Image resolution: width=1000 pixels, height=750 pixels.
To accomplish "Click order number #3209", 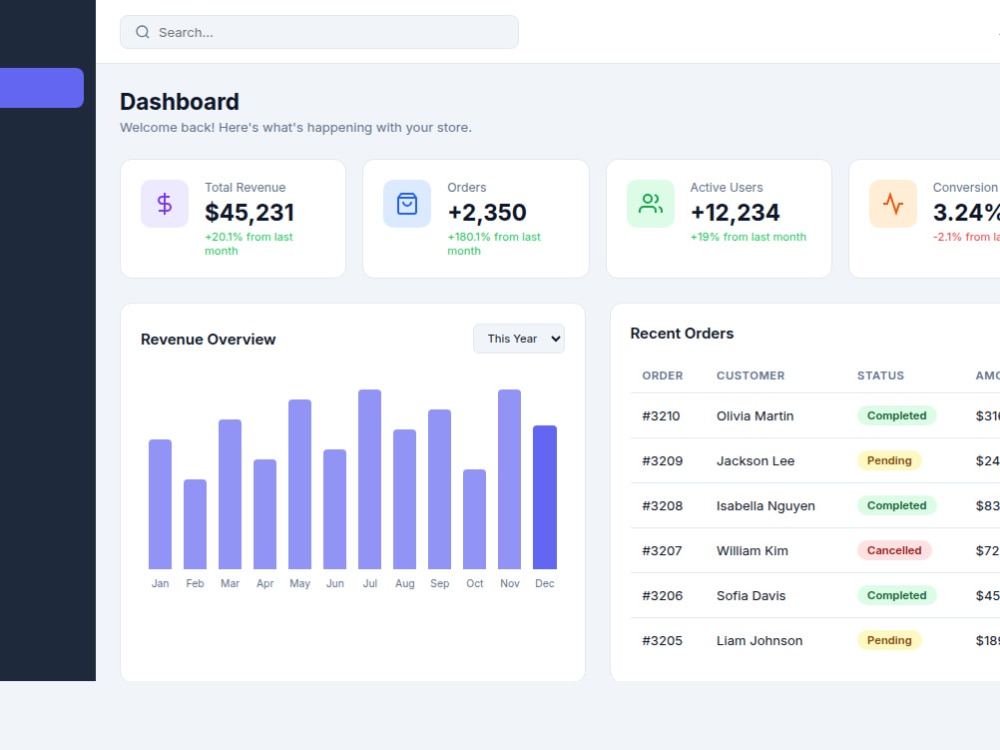I will click(662, 460).
